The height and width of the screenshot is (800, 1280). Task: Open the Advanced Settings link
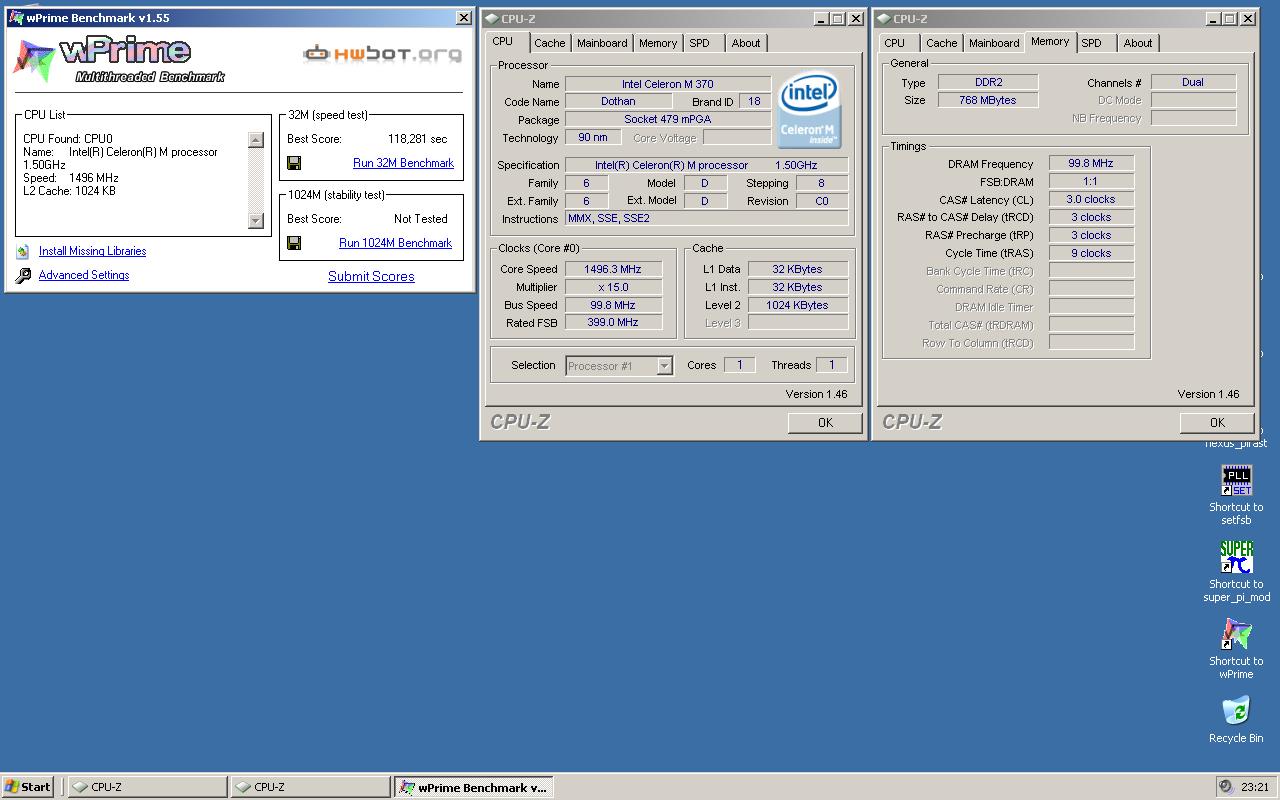coord(84,276)
